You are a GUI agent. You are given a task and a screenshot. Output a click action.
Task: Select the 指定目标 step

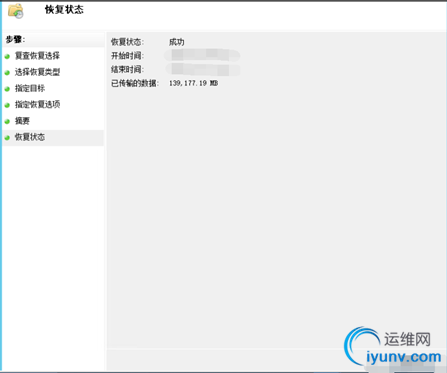pyautogui.click(x=30, y=88)
